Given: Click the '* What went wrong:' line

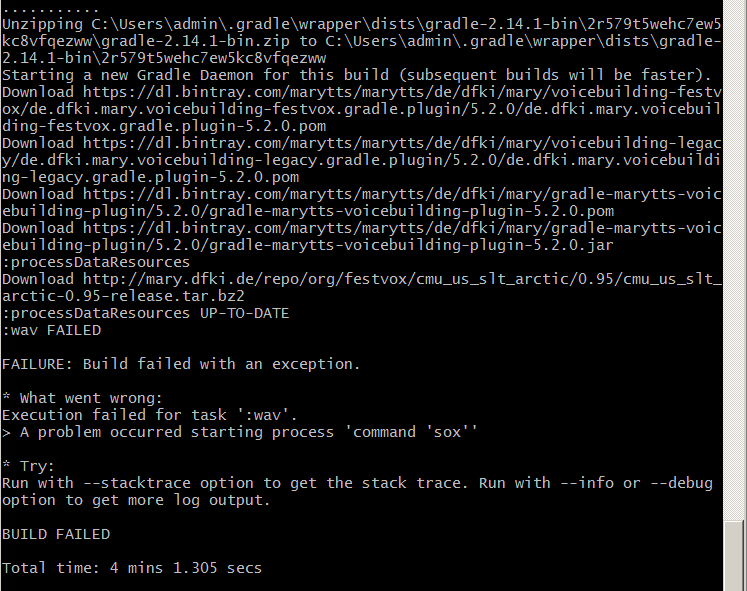Looking at the screenshot, I should click(82, 398).
